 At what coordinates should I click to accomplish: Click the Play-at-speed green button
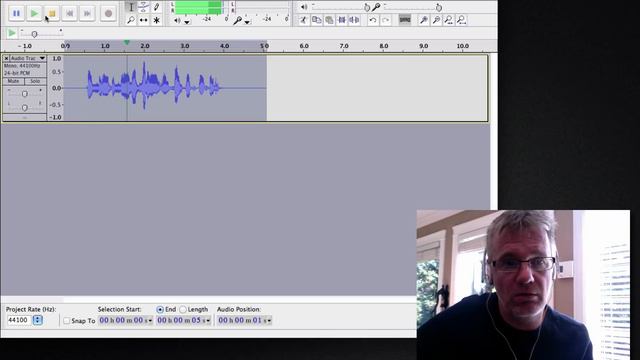point(12,33)
